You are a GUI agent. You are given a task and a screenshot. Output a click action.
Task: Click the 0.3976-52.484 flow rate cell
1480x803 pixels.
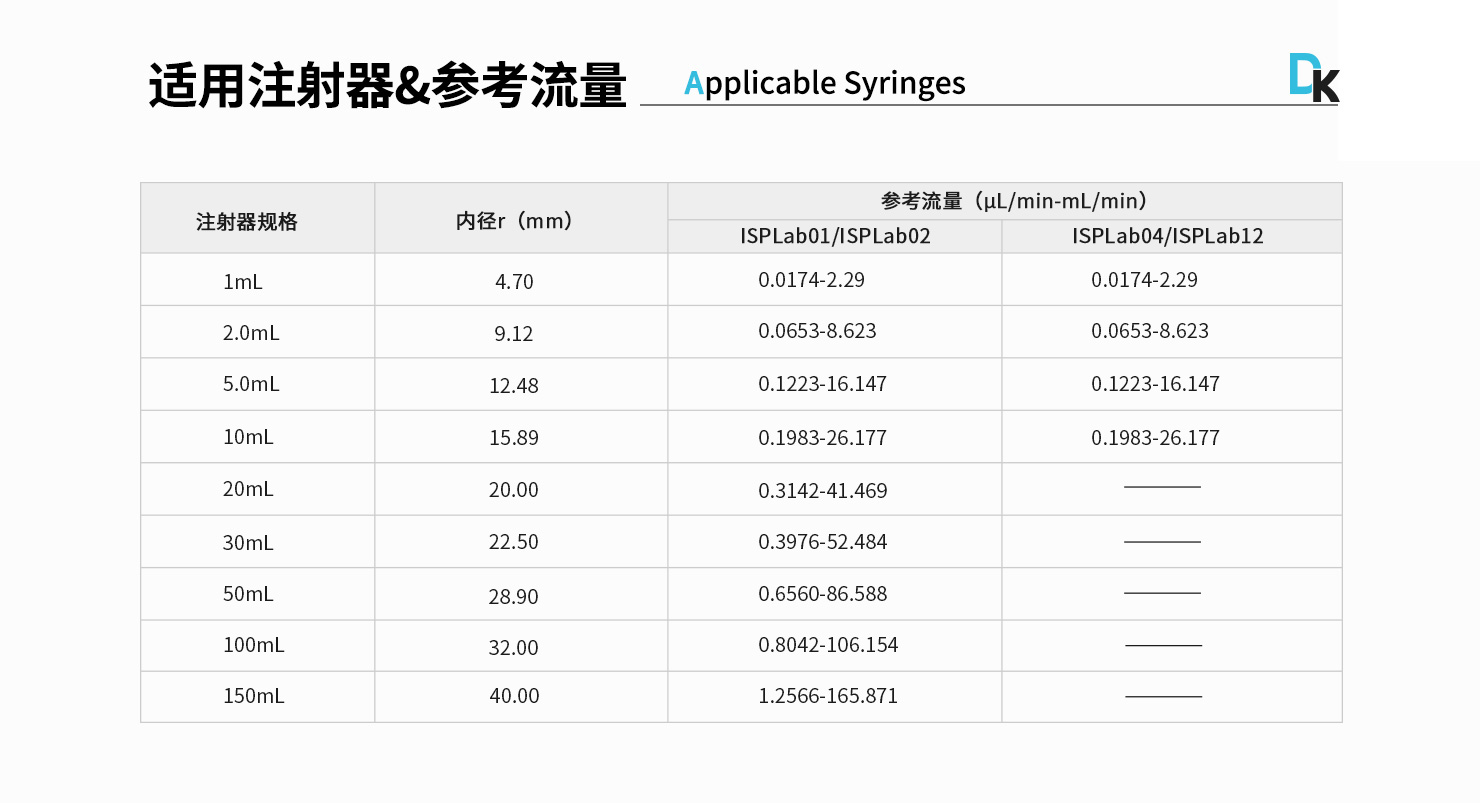(x=822, y=542)
